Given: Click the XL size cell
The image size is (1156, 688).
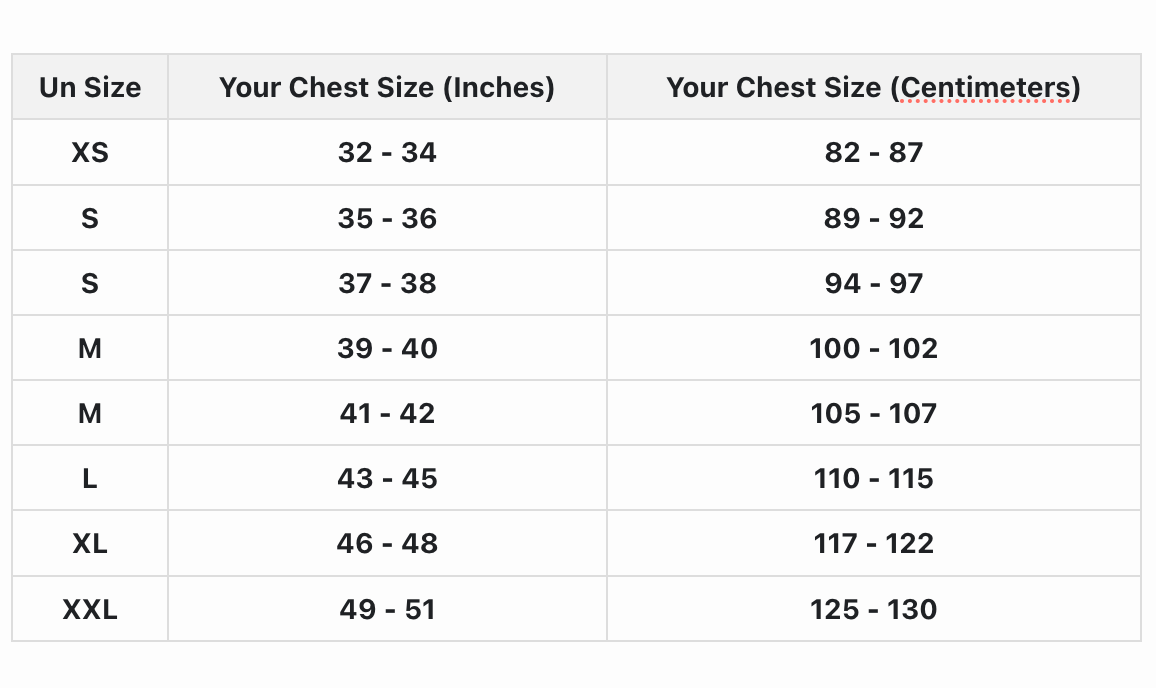Looking at the screenshot, I should 90,544.
